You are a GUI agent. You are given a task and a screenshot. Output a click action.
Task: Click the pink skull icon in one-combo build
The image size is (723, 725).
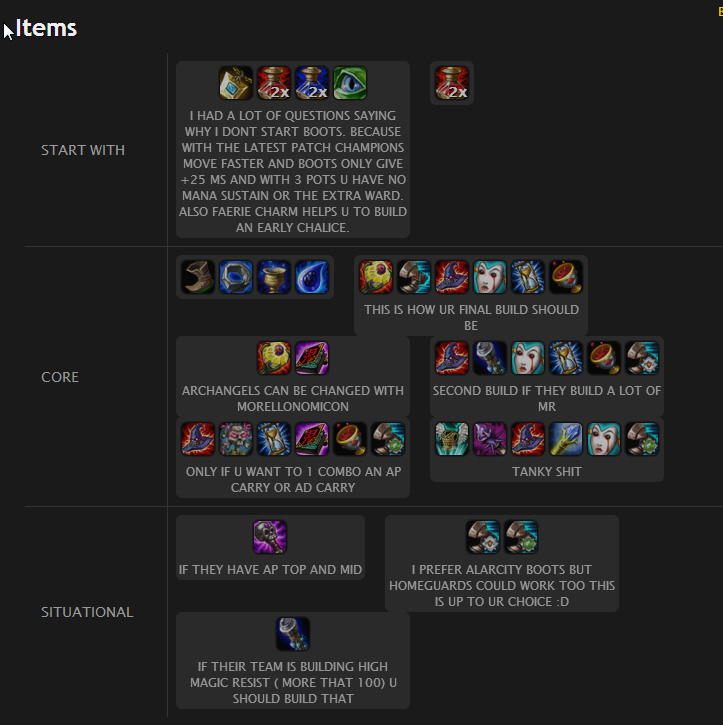(x=236, y=439)
